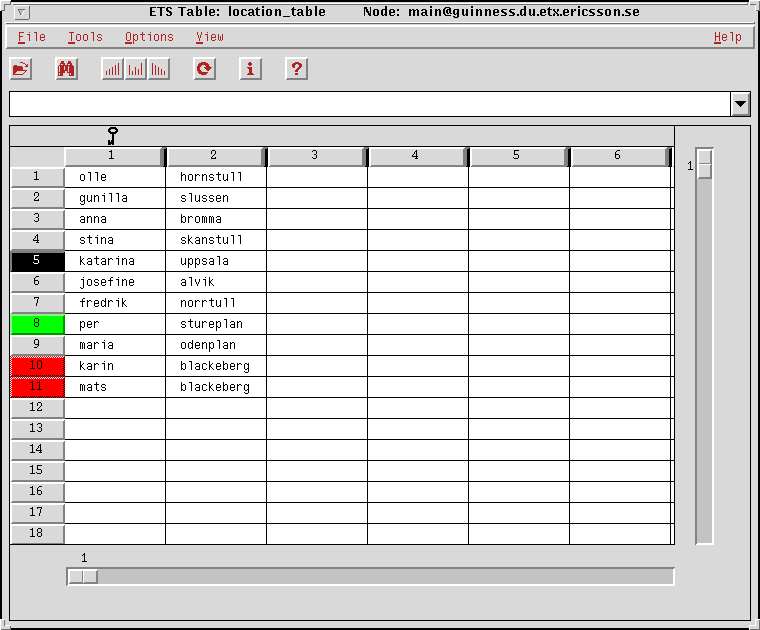Open the View menu
The width and height of the screenshot is (760, 630).
click(x=210, y=37)
